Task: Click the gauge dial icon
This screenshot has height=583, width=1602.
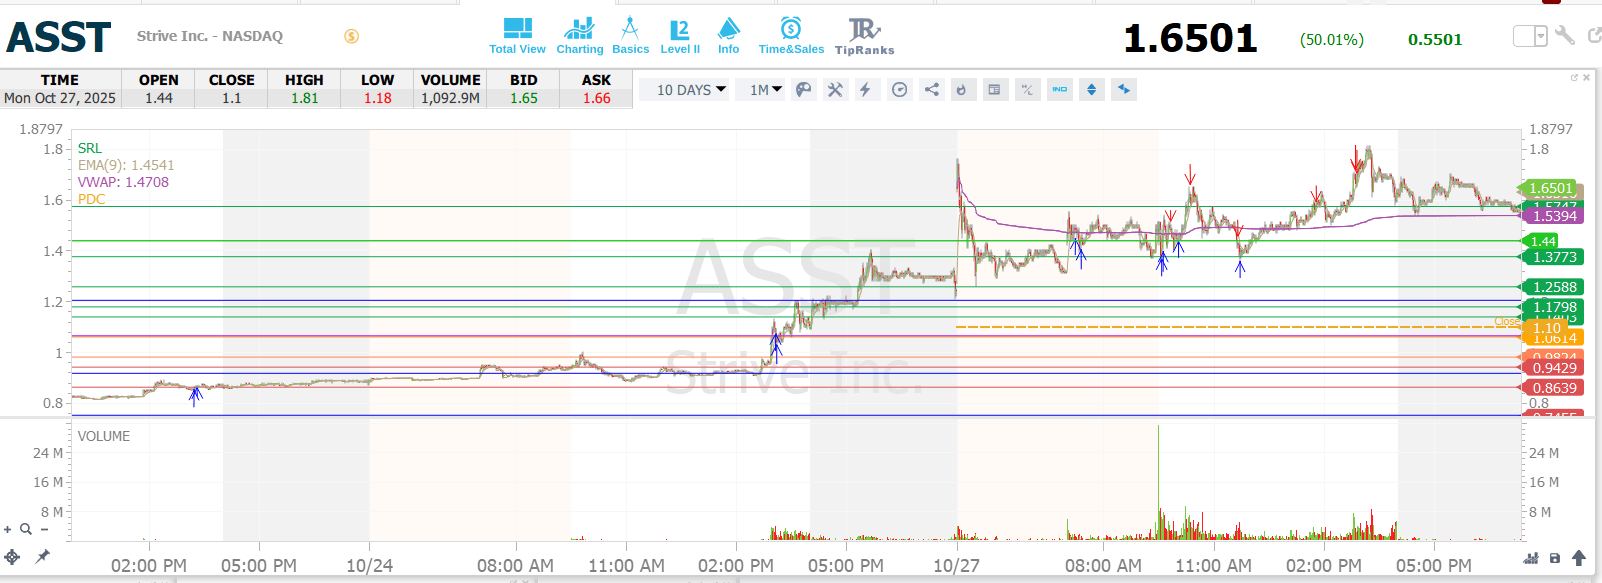Action: click(x=899, y=90)
